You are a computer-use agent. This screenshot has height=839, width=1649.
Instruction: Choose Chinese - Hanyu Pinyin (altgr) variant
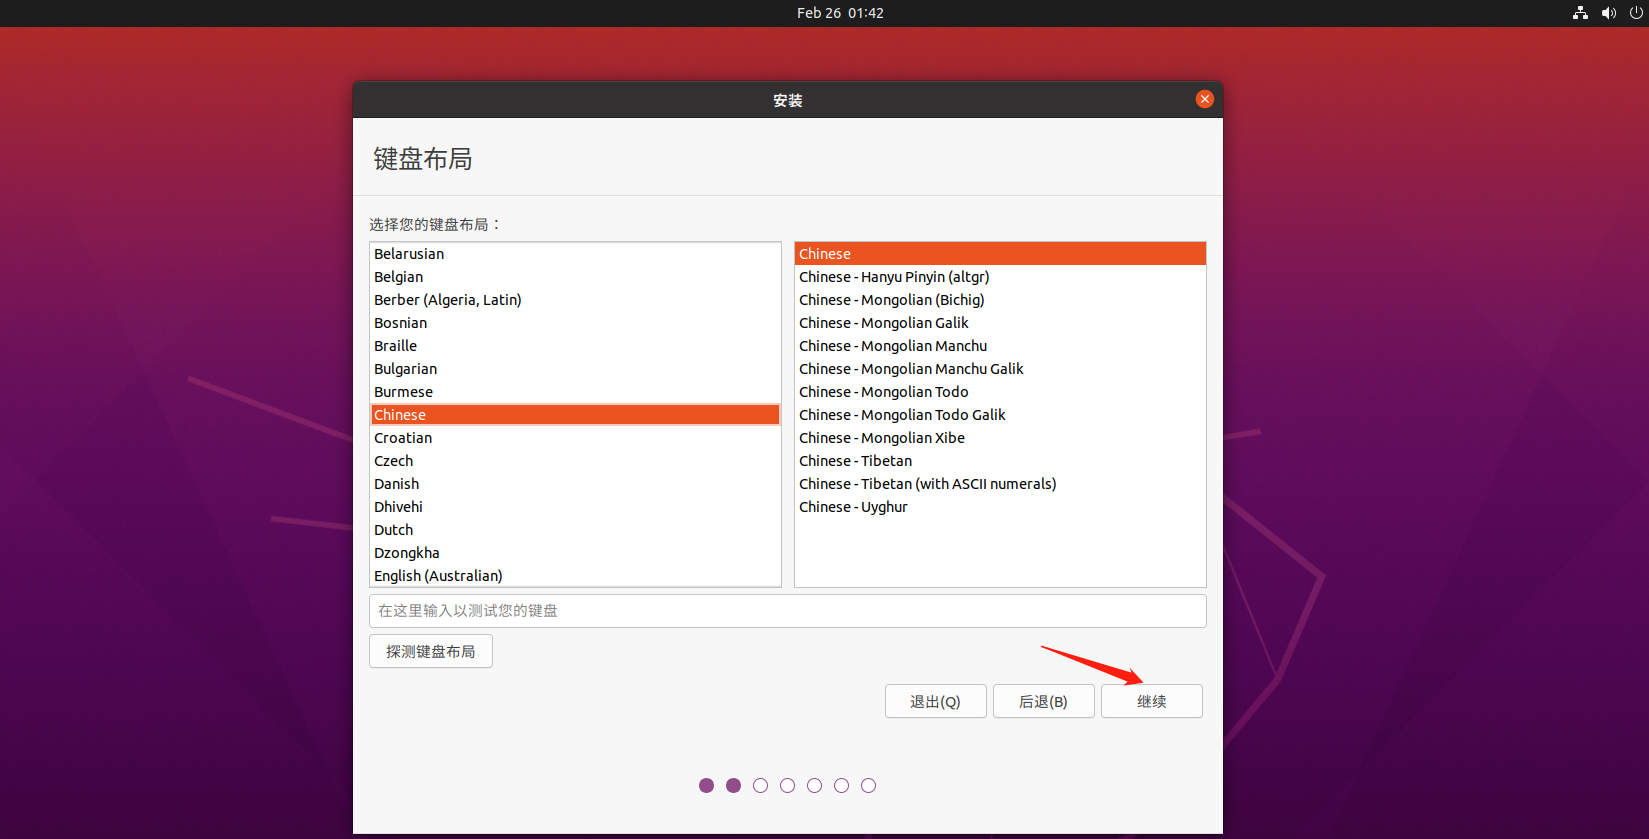click(1000, 277)
